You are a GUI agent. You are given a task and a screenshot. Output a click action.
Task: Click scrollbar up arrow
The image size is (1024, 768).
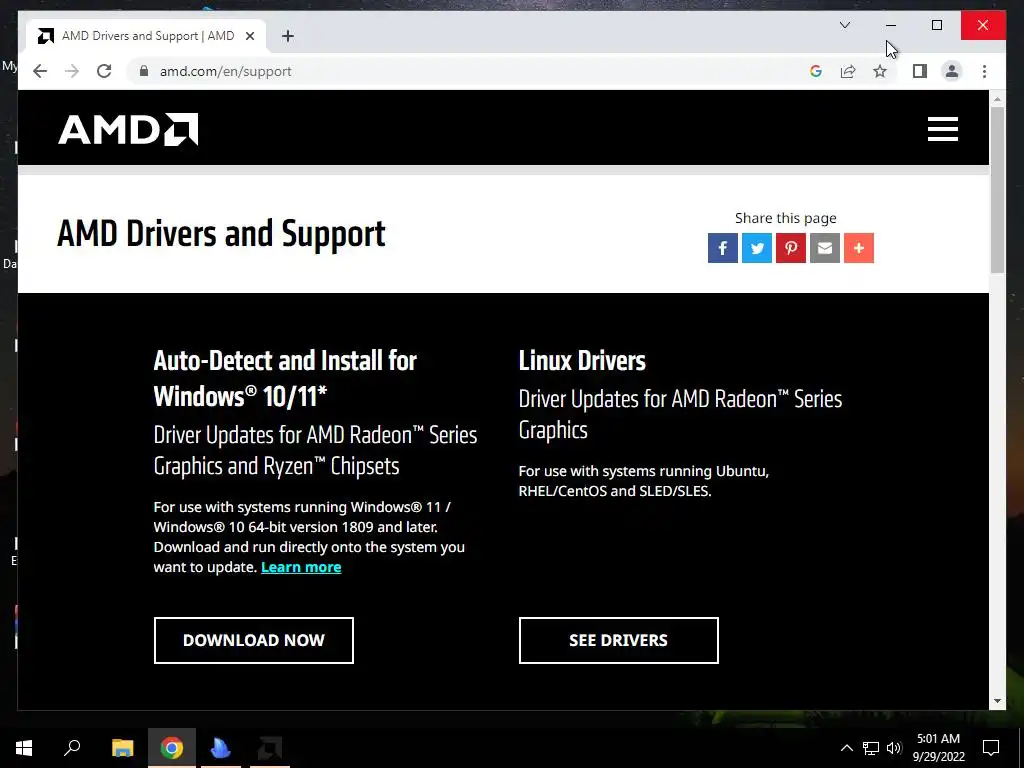point(997,99)
